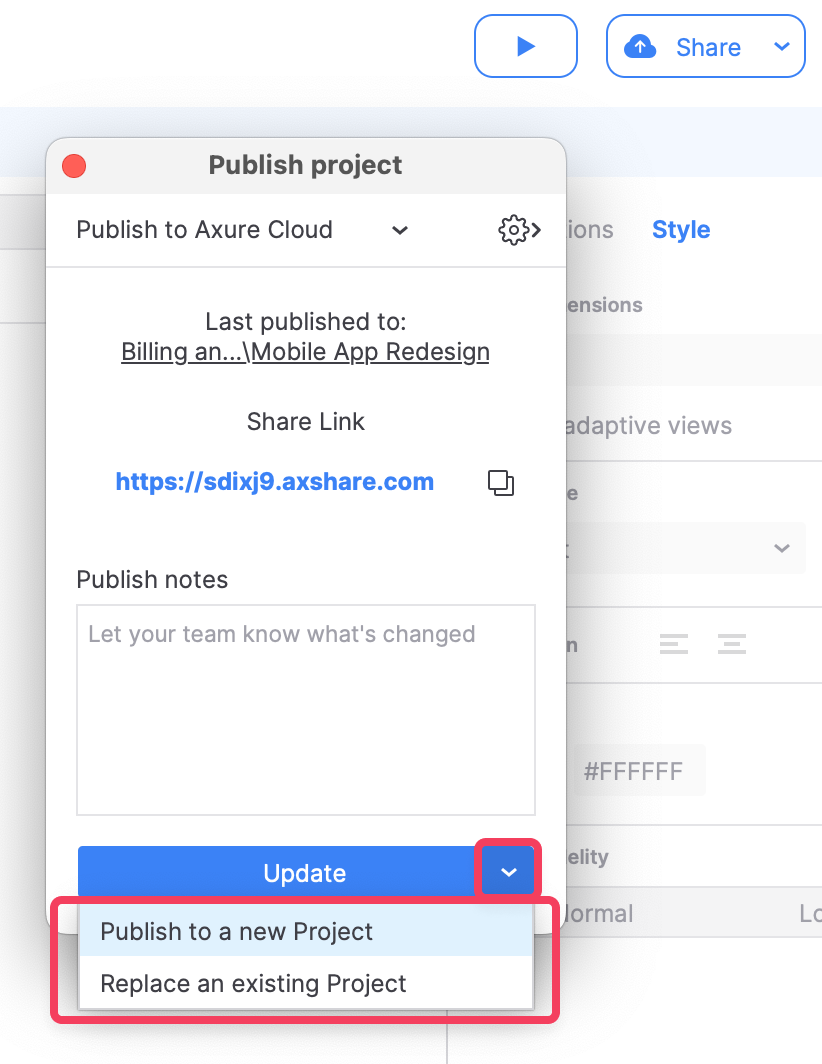This screenshot has width=822, height=1064.
Task: Toggle the arrow next to Update
Action: pos(509,873)
